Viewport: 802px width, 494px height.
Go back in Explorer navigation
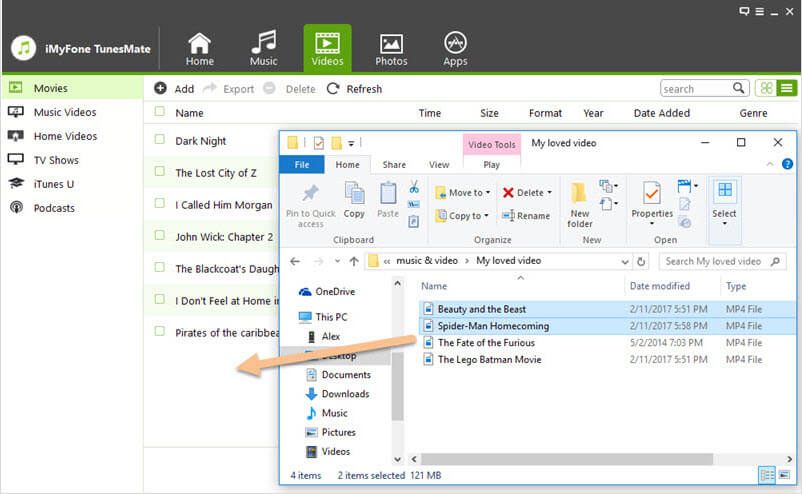295,261
